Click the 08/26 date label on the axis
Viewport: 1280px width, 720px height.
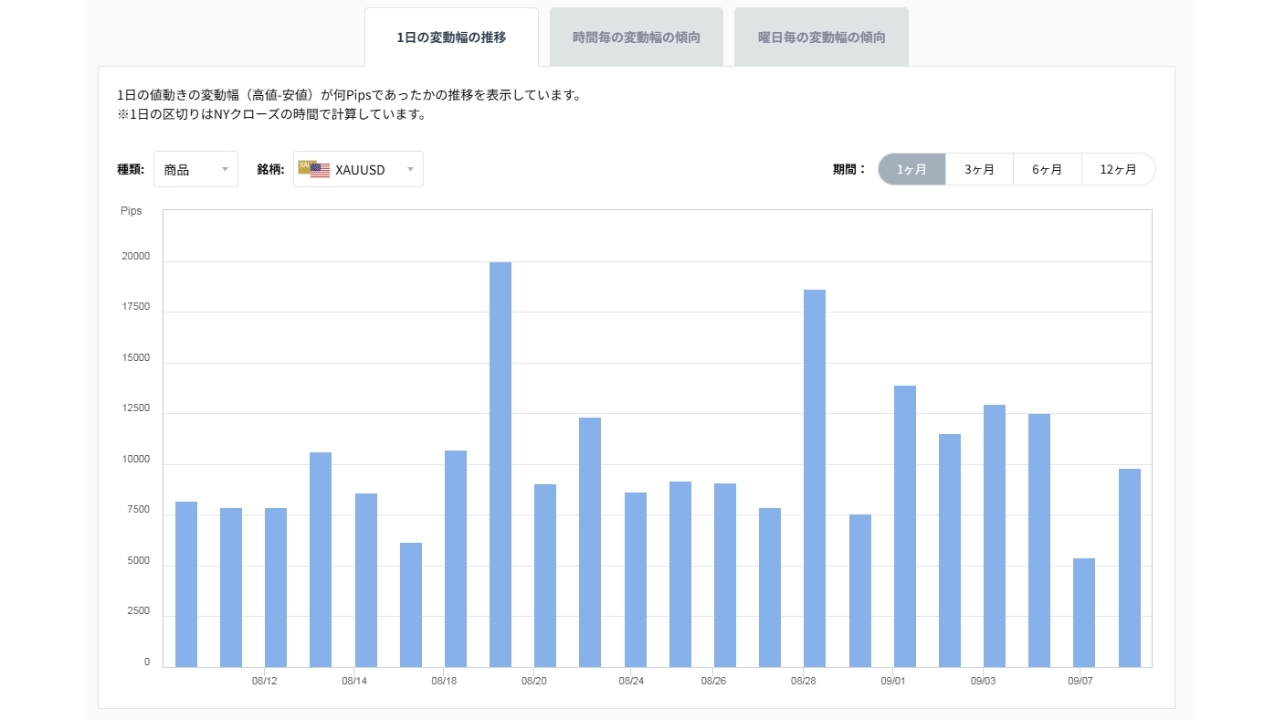click(x=713, y=681)
